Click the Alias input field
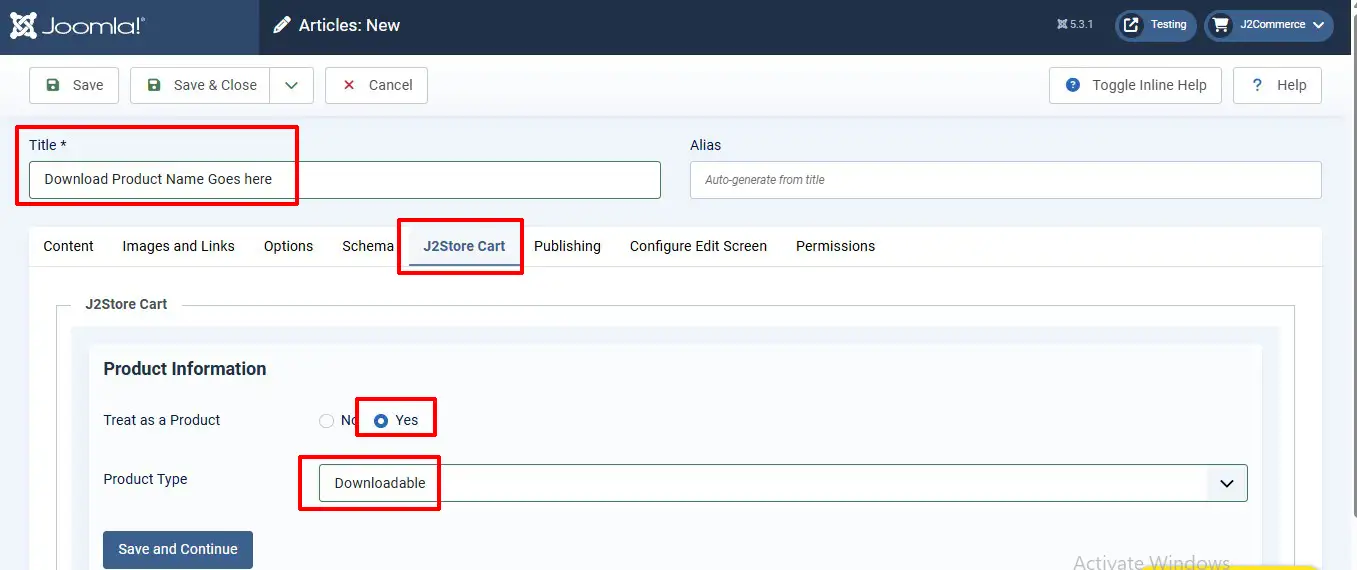This screenshot has height=570, width=1357. tap(1006, 180)
